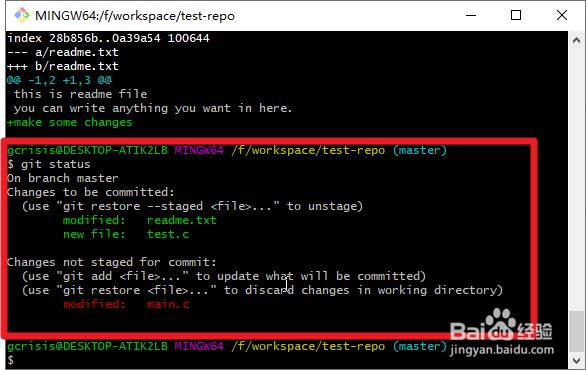This screenshot has width=586, height=370.
Task: Click the 'git status' command text
Action: (55, 164)
